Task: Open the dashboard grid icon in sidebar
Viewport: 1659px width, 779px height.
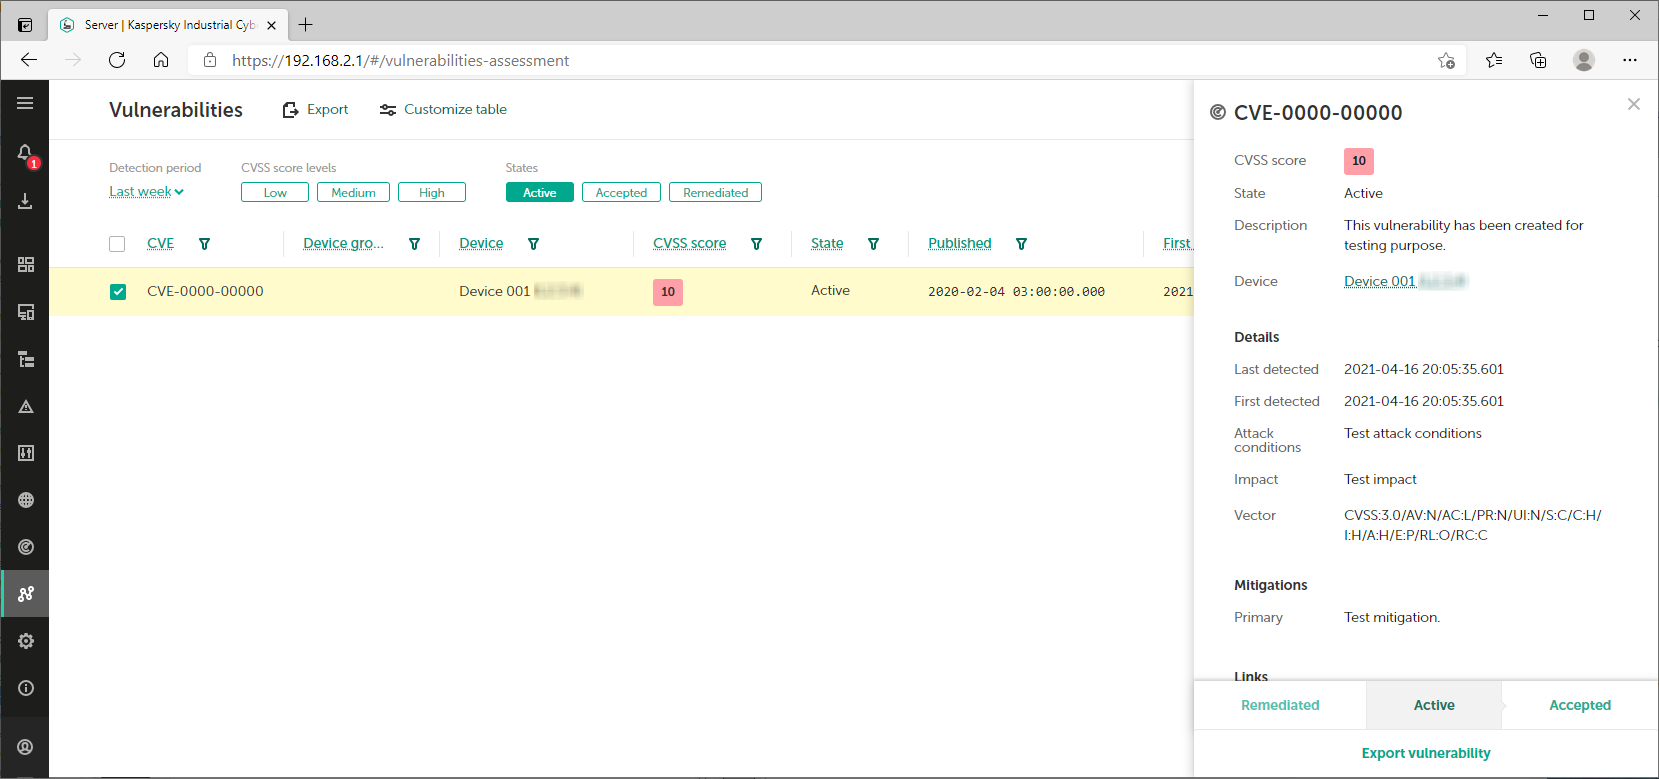Action: click(25, 264)
